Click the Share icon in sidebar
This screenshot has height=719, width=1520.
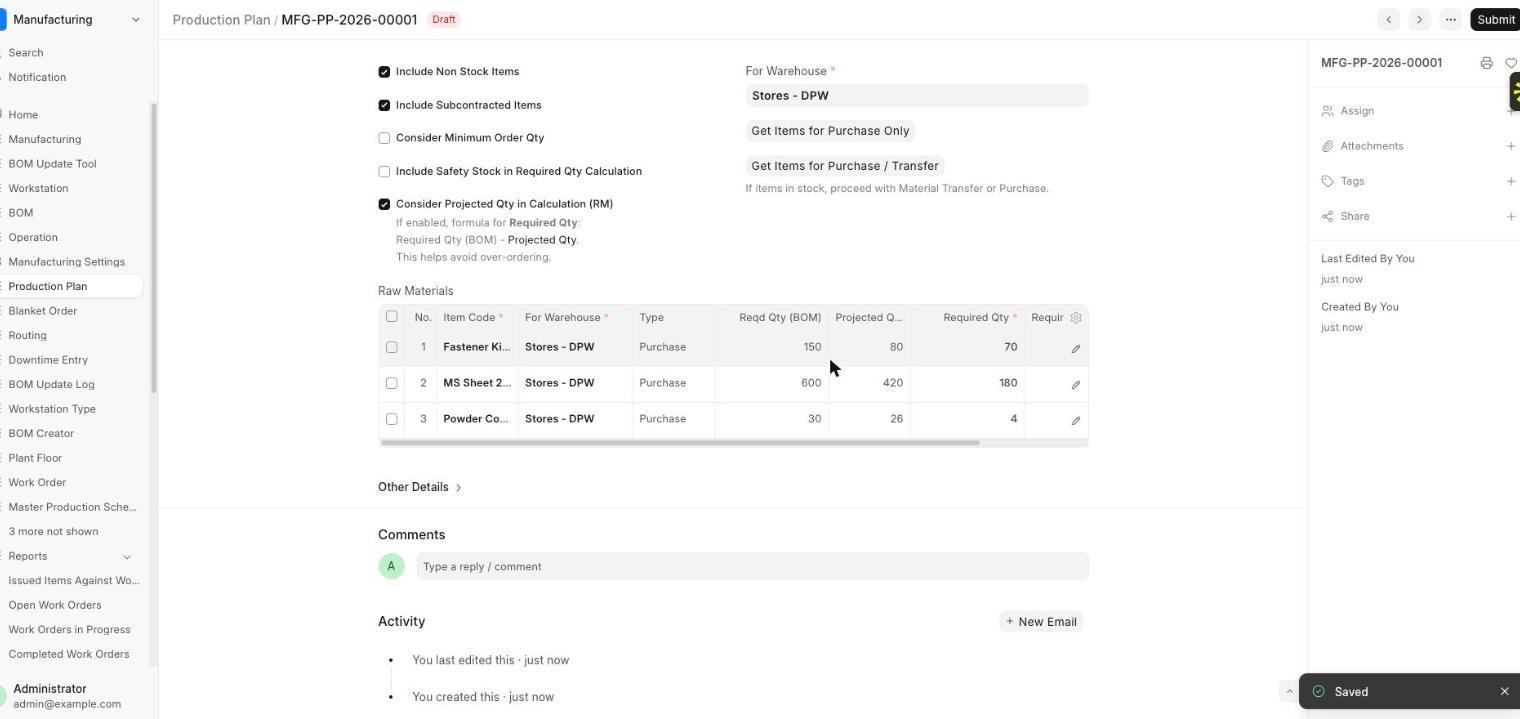pos(1328,216)
